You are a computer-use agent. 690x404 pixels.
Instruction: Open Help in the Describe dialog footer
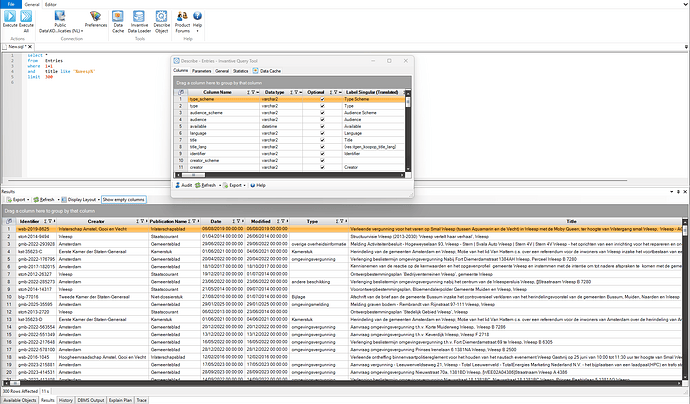pyautogui.click(x=258, y=185)
